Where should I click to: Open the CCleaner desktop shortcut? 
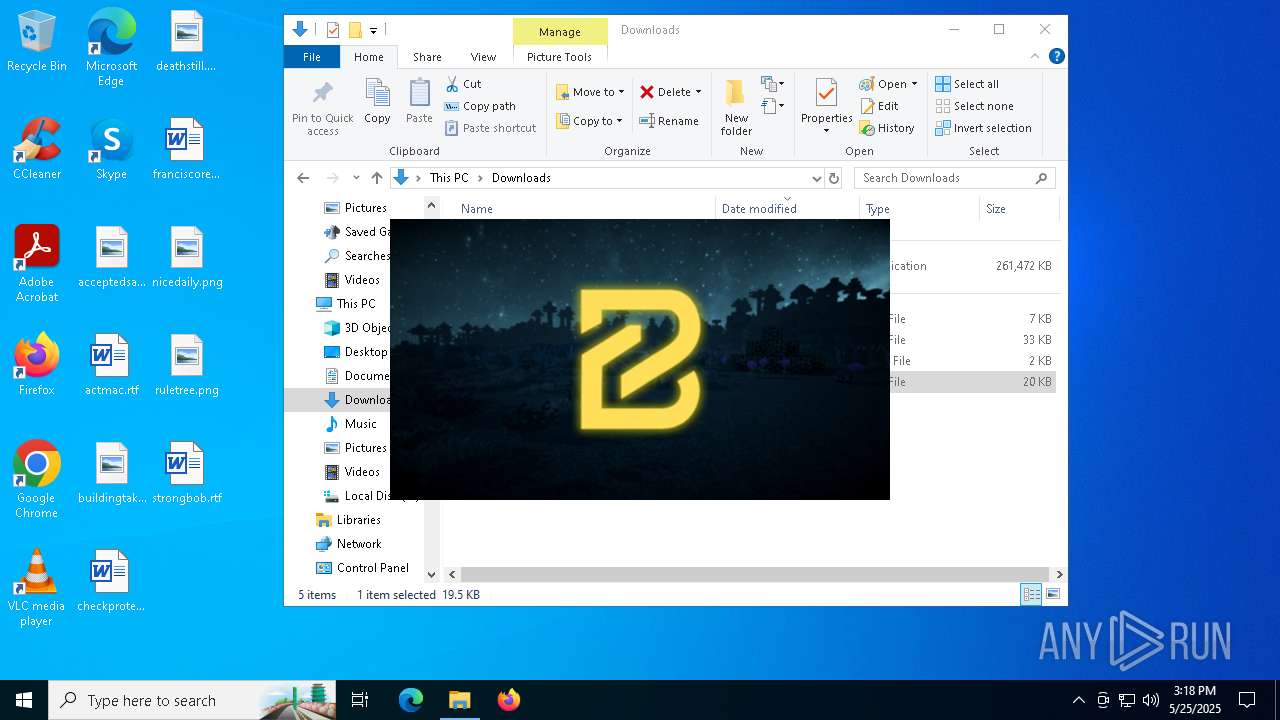37,149
